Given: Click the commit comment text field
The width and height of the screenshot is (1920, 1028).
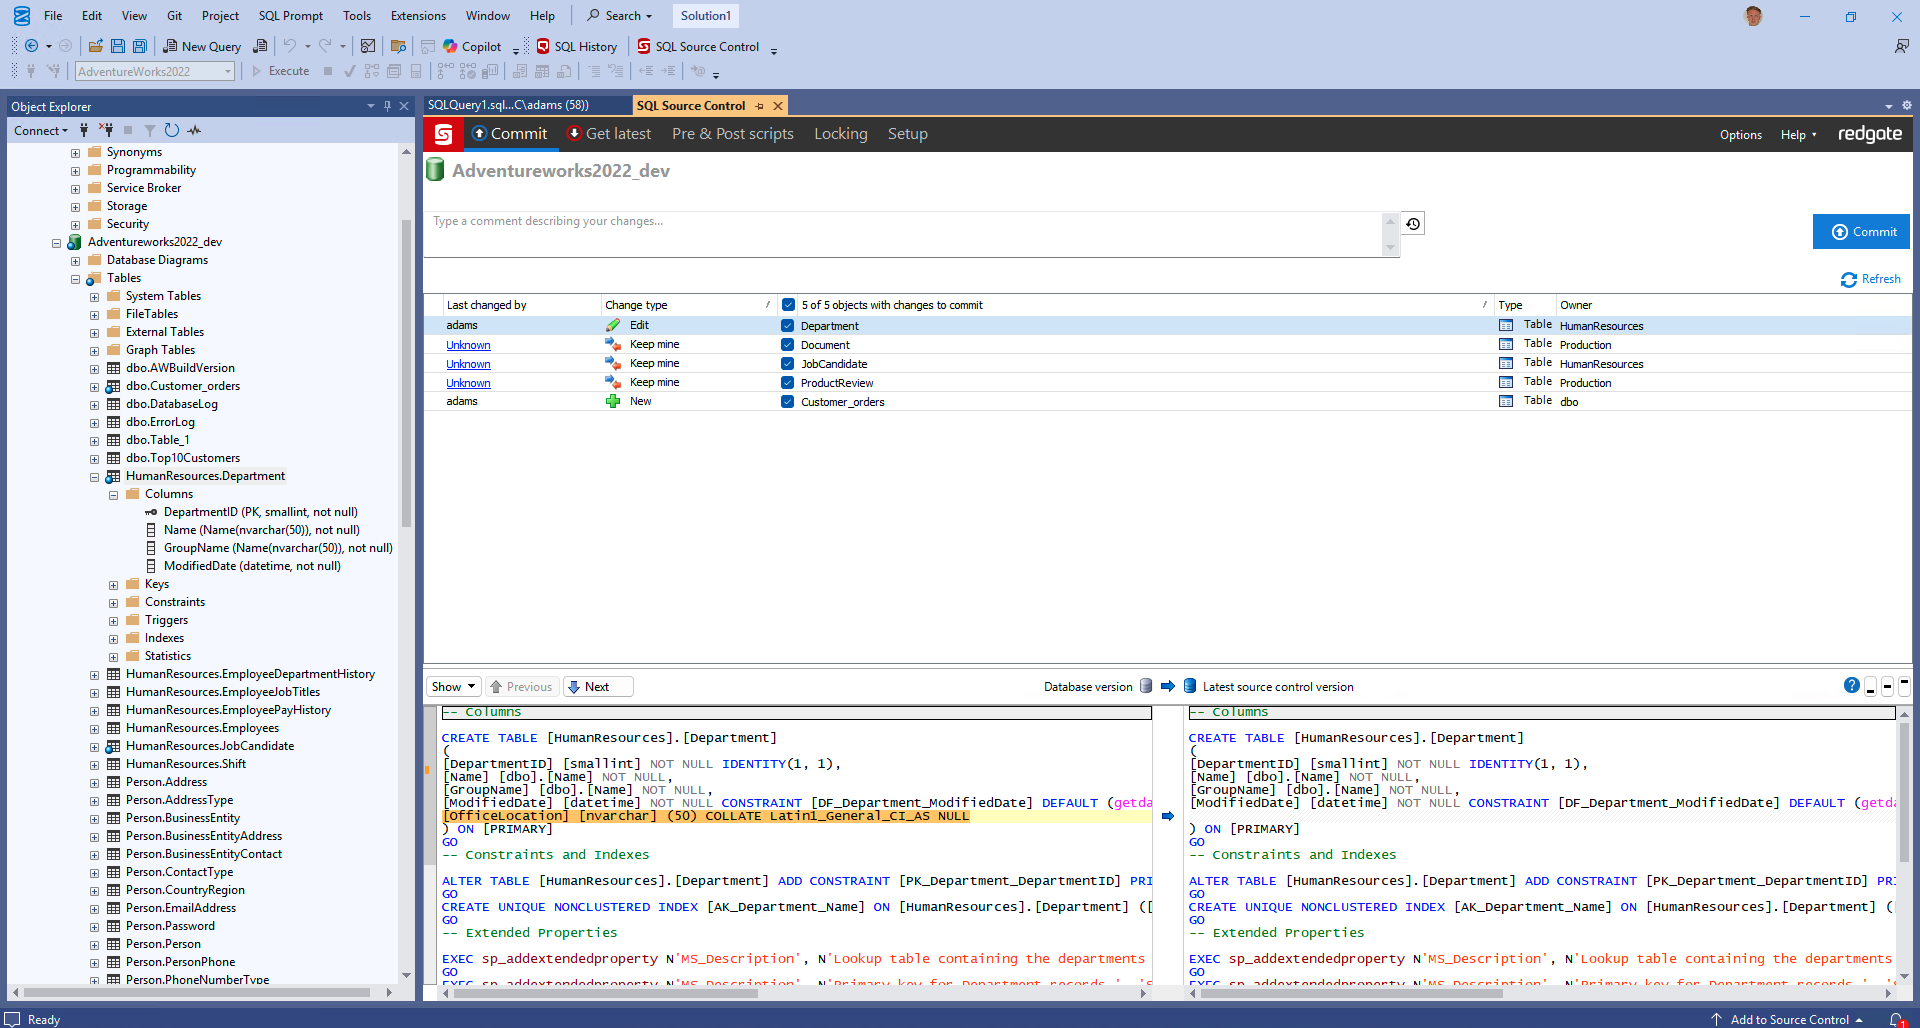Looking at the screenshot, I should tap(900, 232).
